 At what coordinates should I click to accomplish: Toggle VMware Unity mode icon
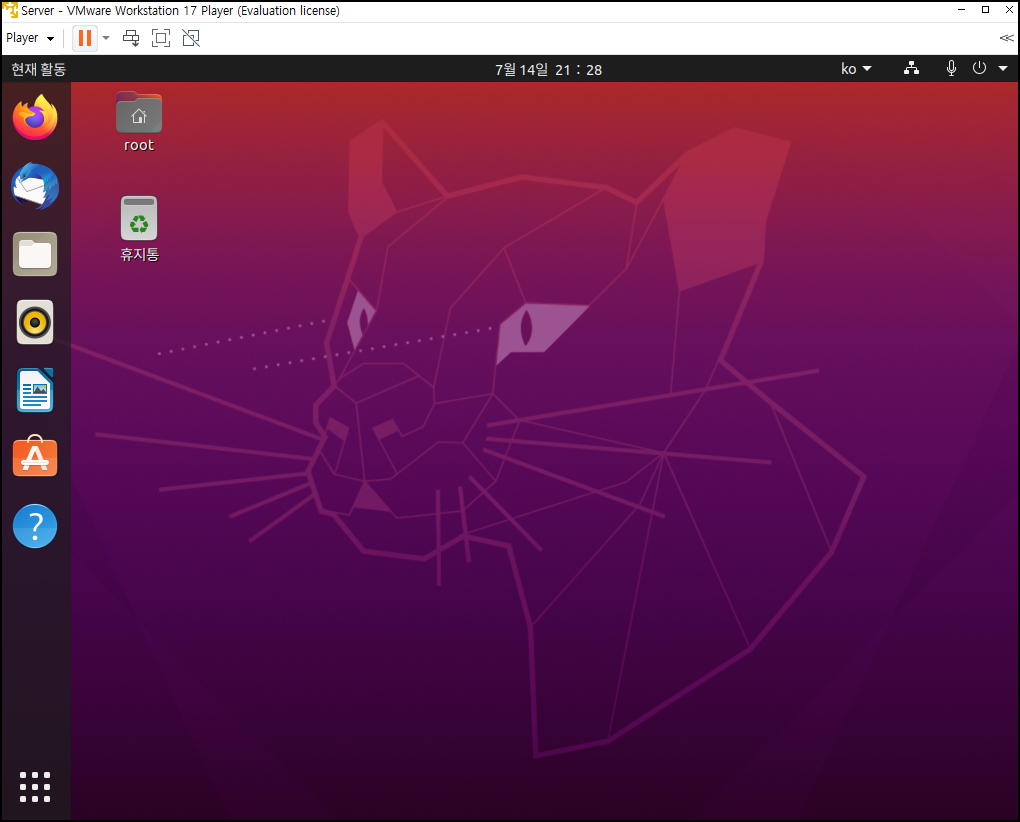(x=191, y=38)
